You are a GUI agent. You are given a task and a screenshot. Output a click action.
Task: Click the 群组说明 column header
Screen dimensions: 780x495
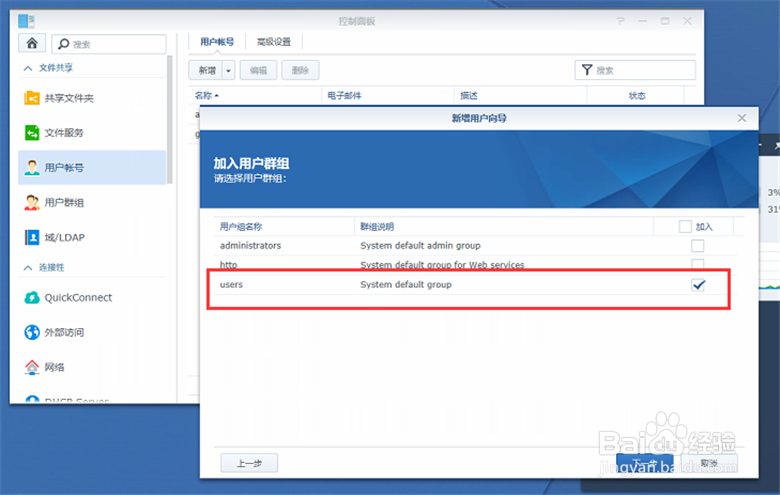coord(377,227)
